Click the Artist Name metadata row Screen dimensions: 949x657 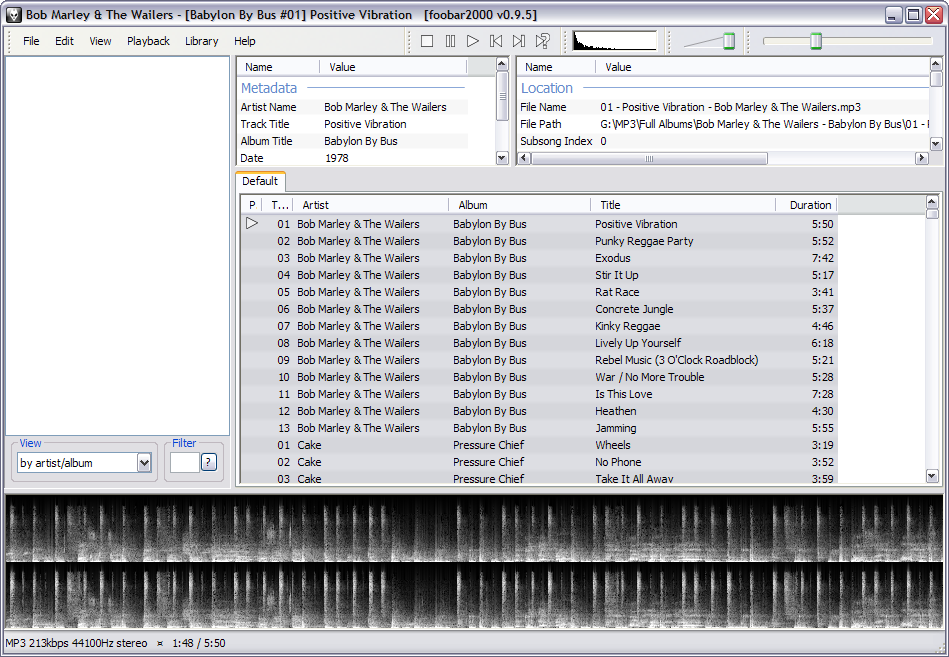[x=353, y=107]
